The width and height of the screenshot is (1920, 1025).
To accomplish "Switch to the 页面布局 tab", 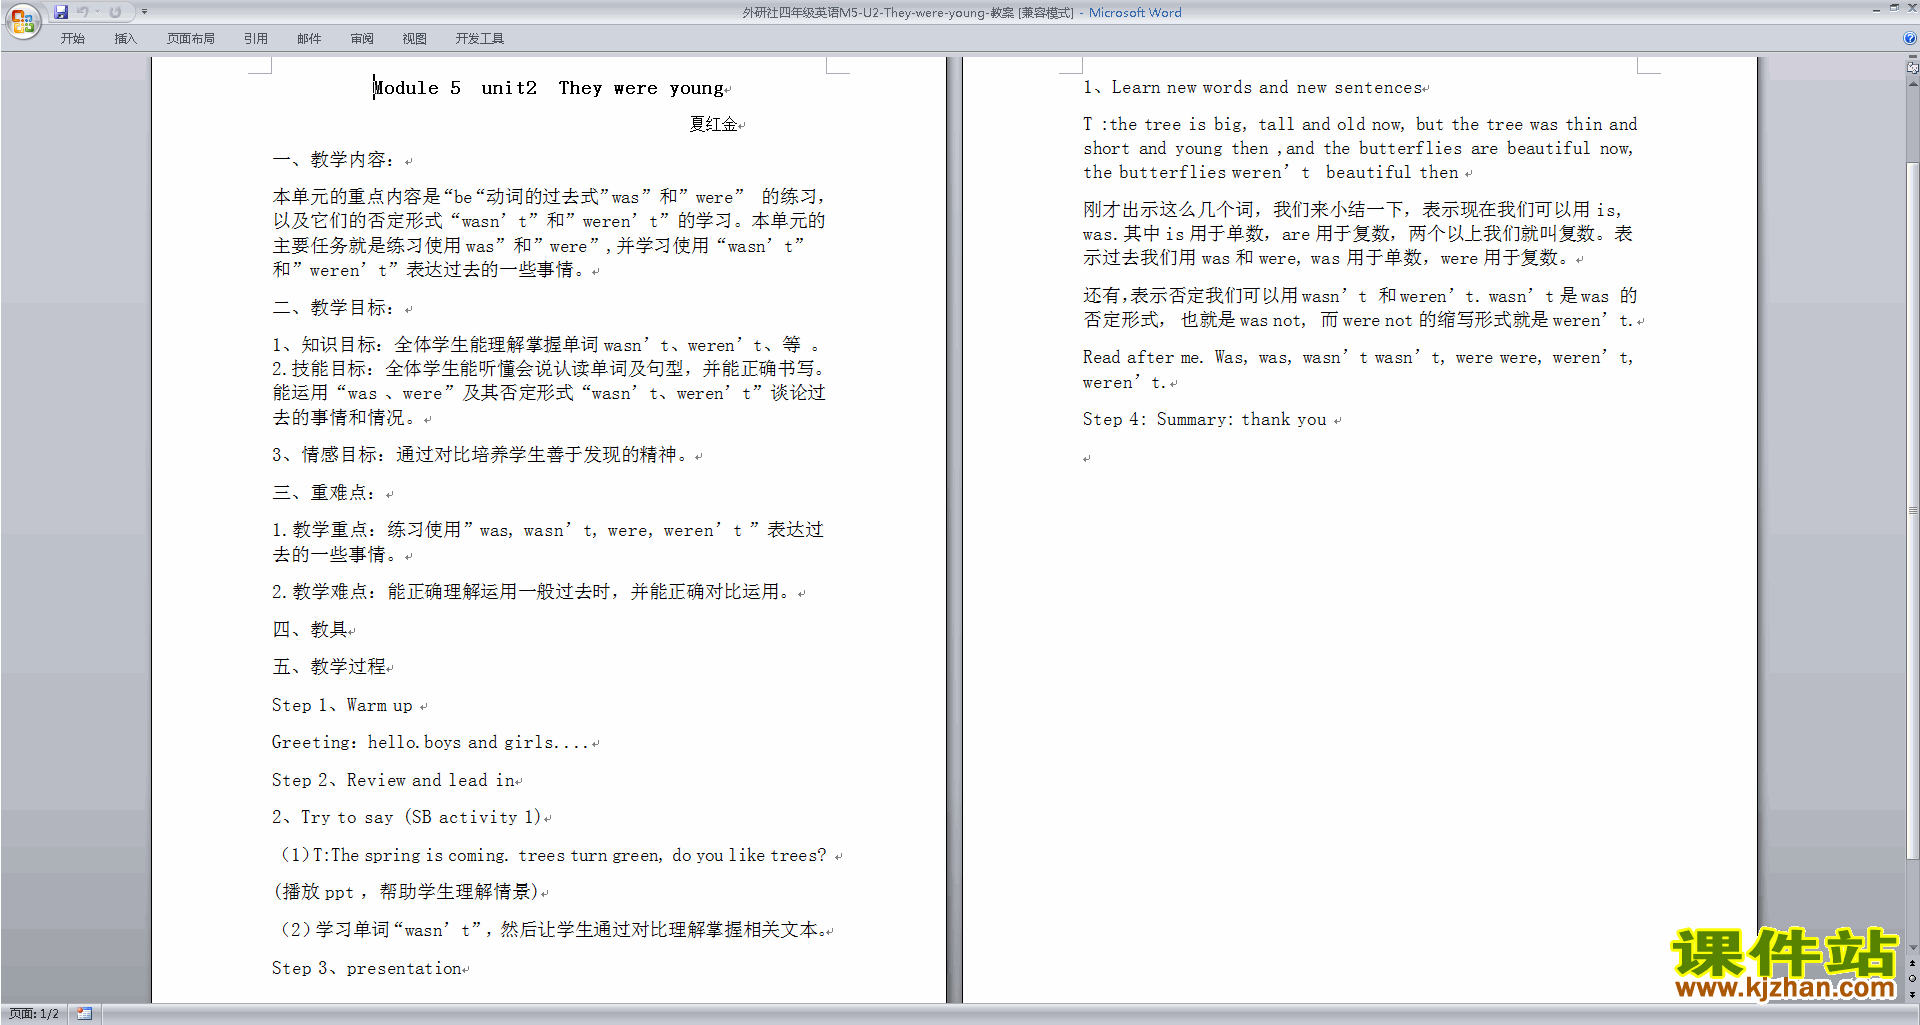I will [191, 39].
